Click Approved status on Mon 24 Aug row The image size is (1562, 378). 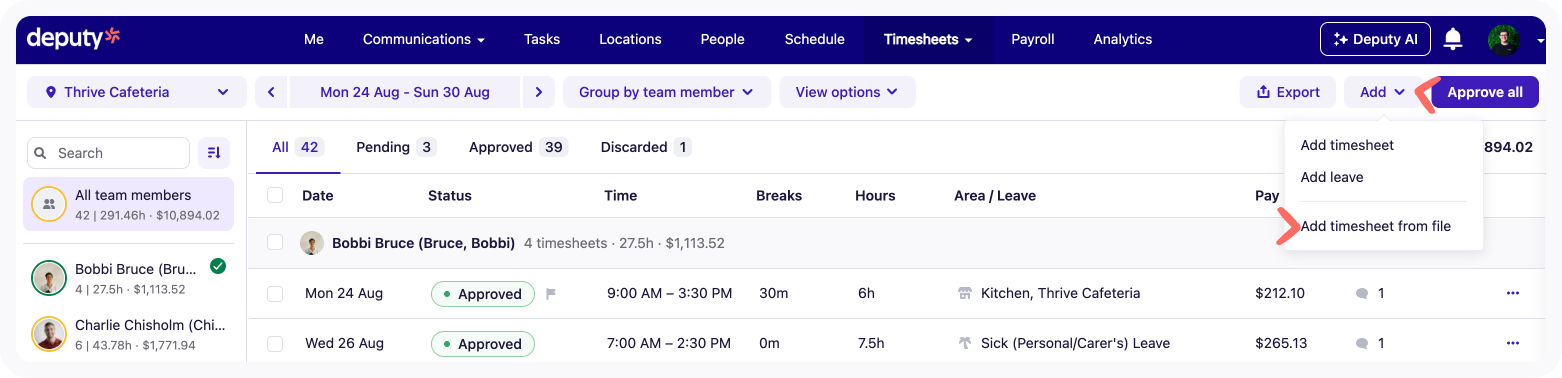tap(483, 294)
